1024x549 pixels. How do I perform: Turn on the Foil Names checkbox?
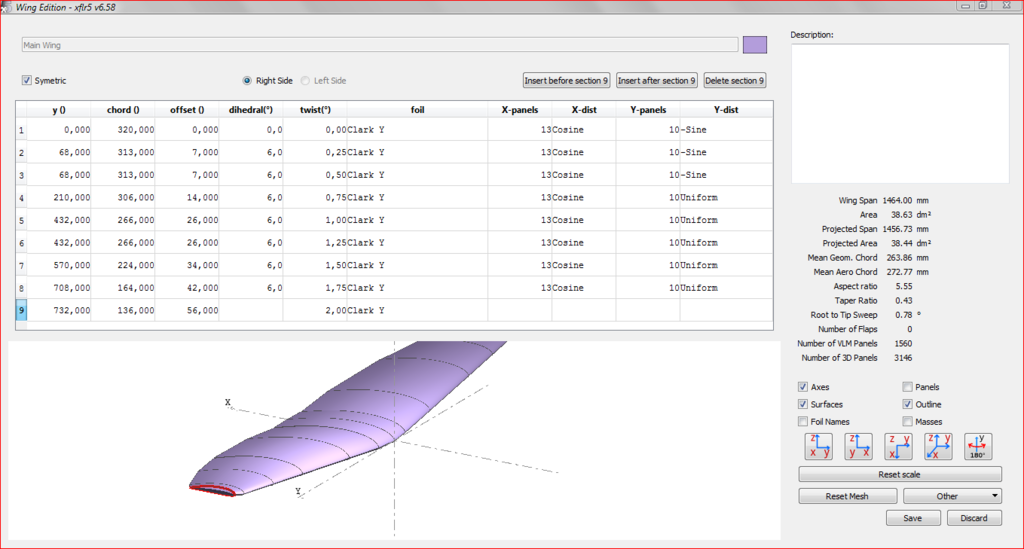click(x=803, y=422)
